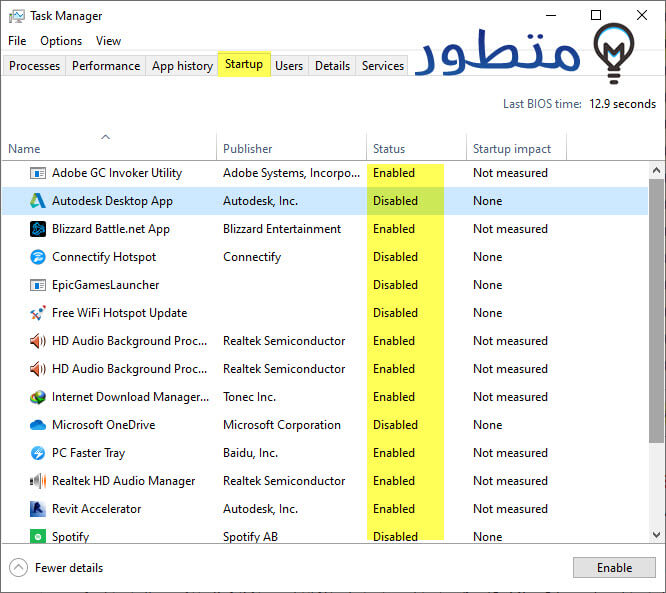Click publisher Connectify cell

252,257
